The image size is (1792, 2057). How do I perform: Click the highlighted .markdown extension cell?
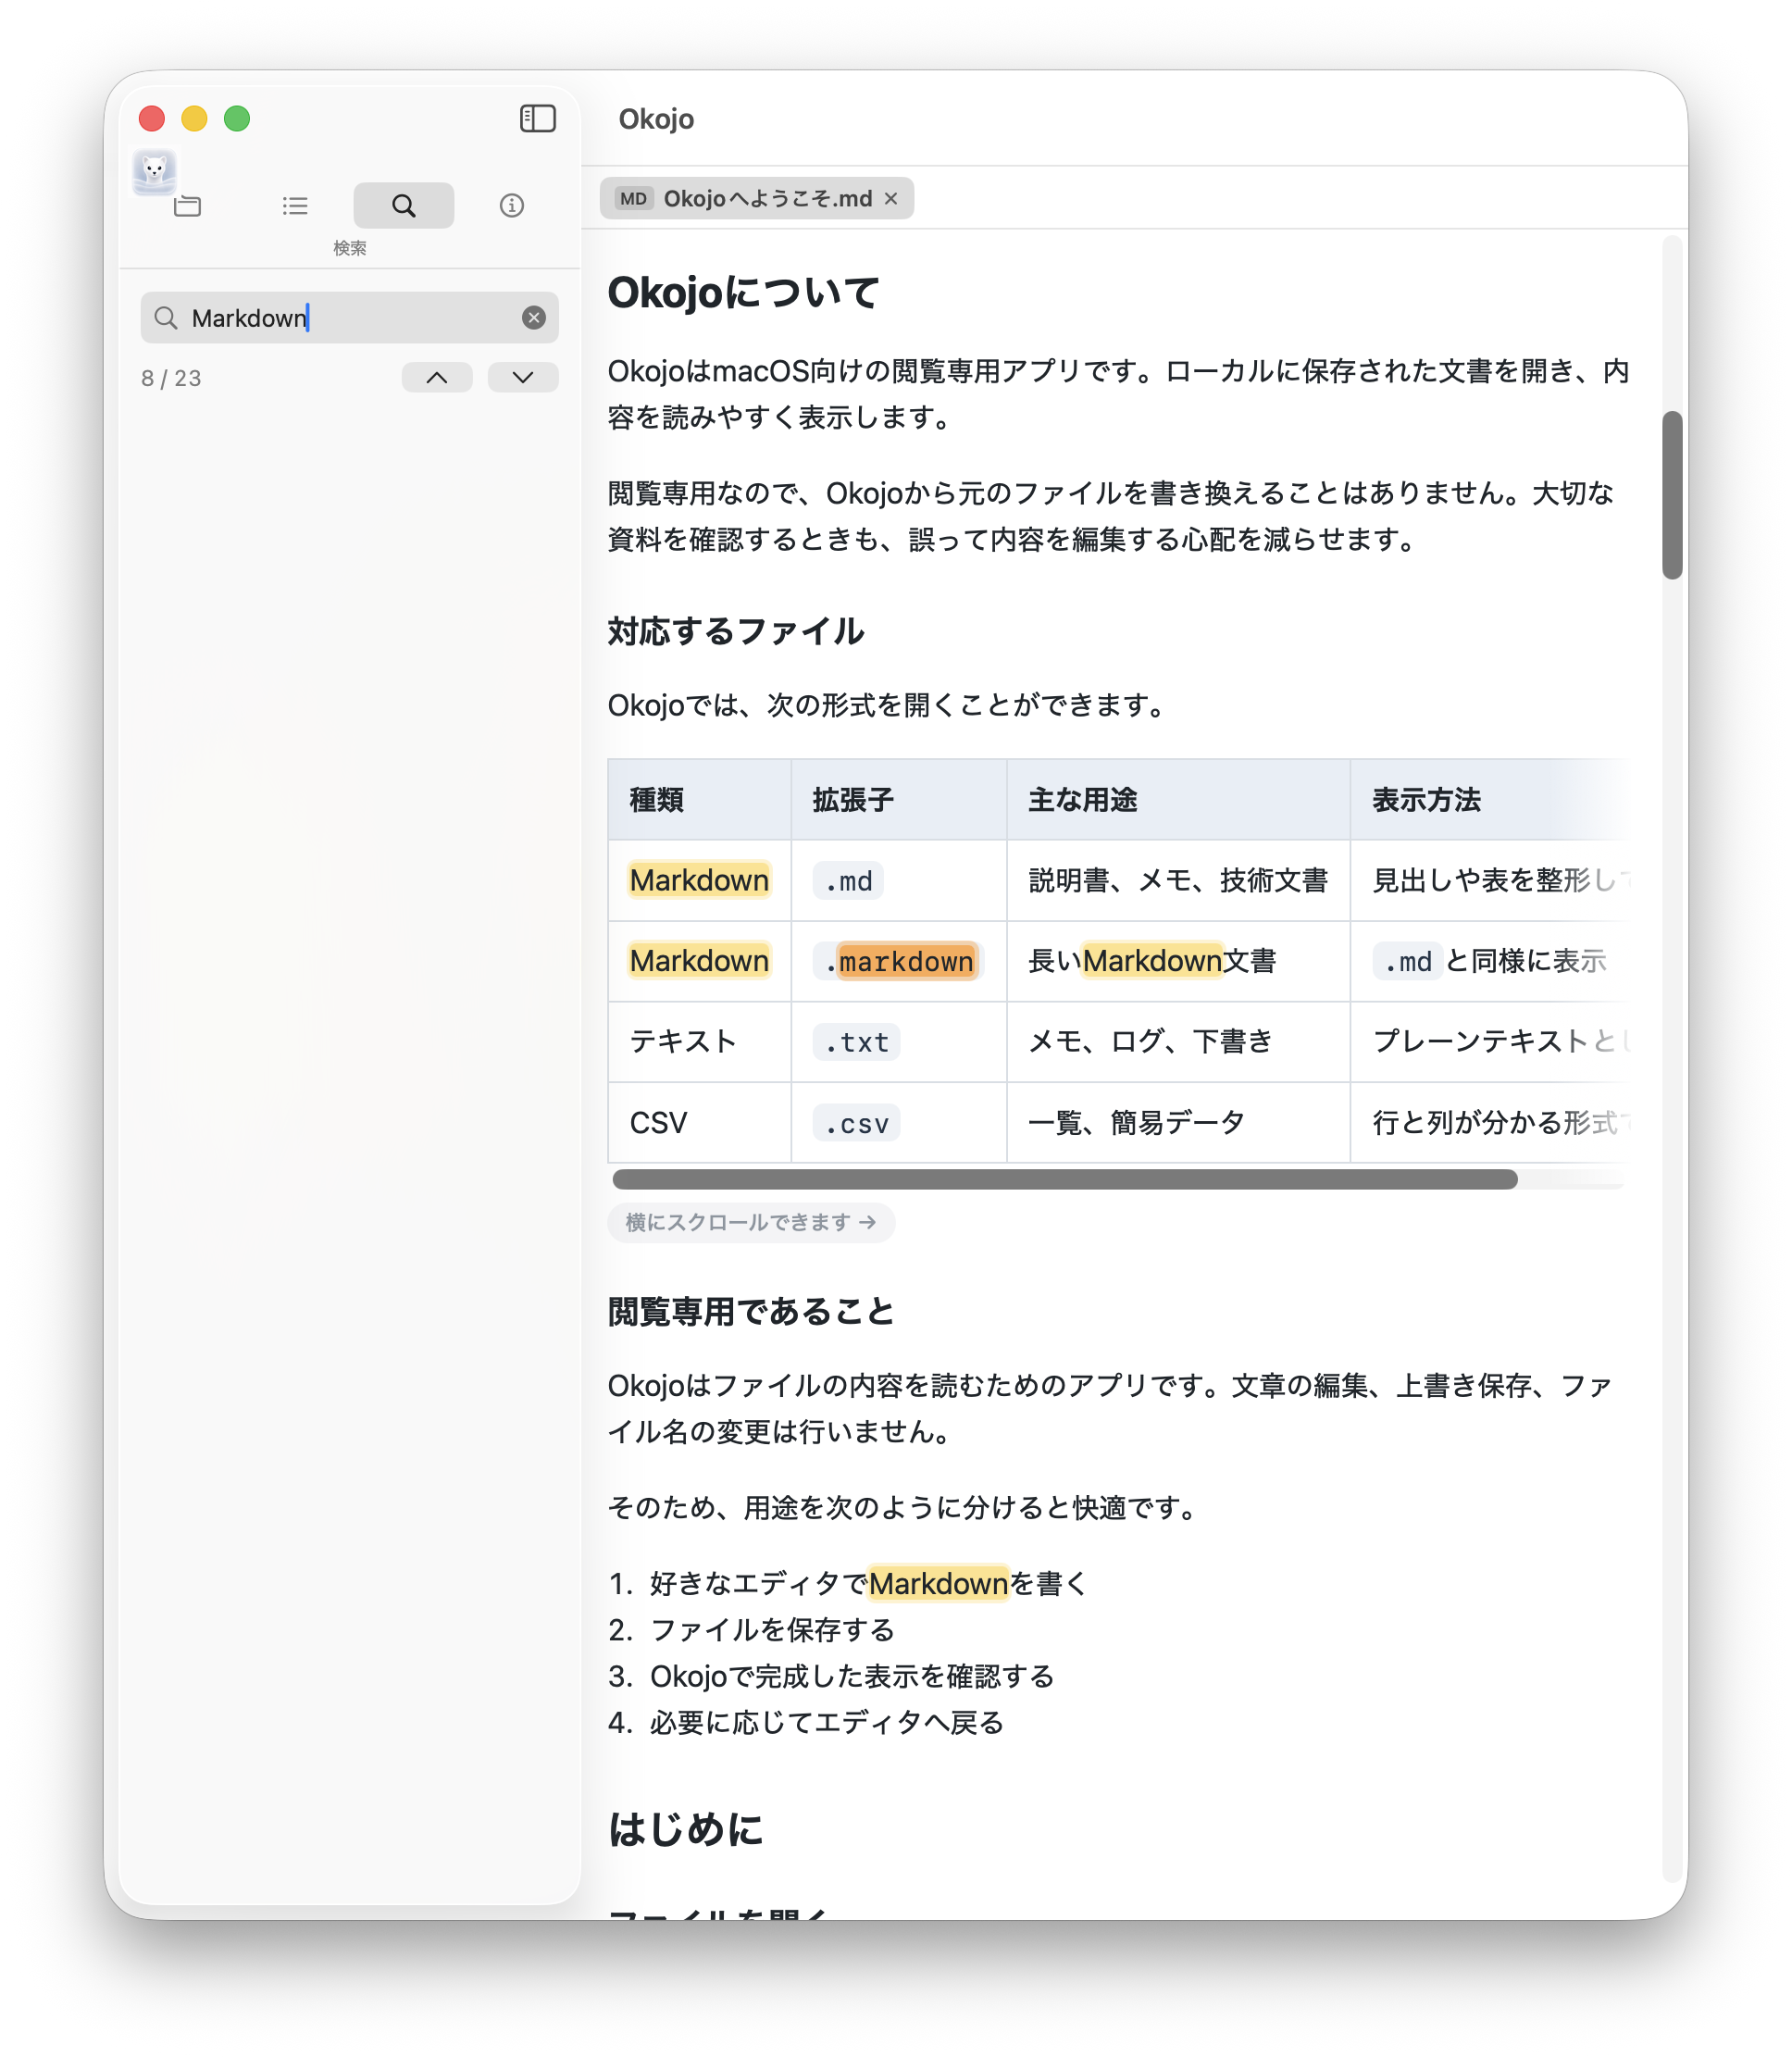click(x=898, y=961)
